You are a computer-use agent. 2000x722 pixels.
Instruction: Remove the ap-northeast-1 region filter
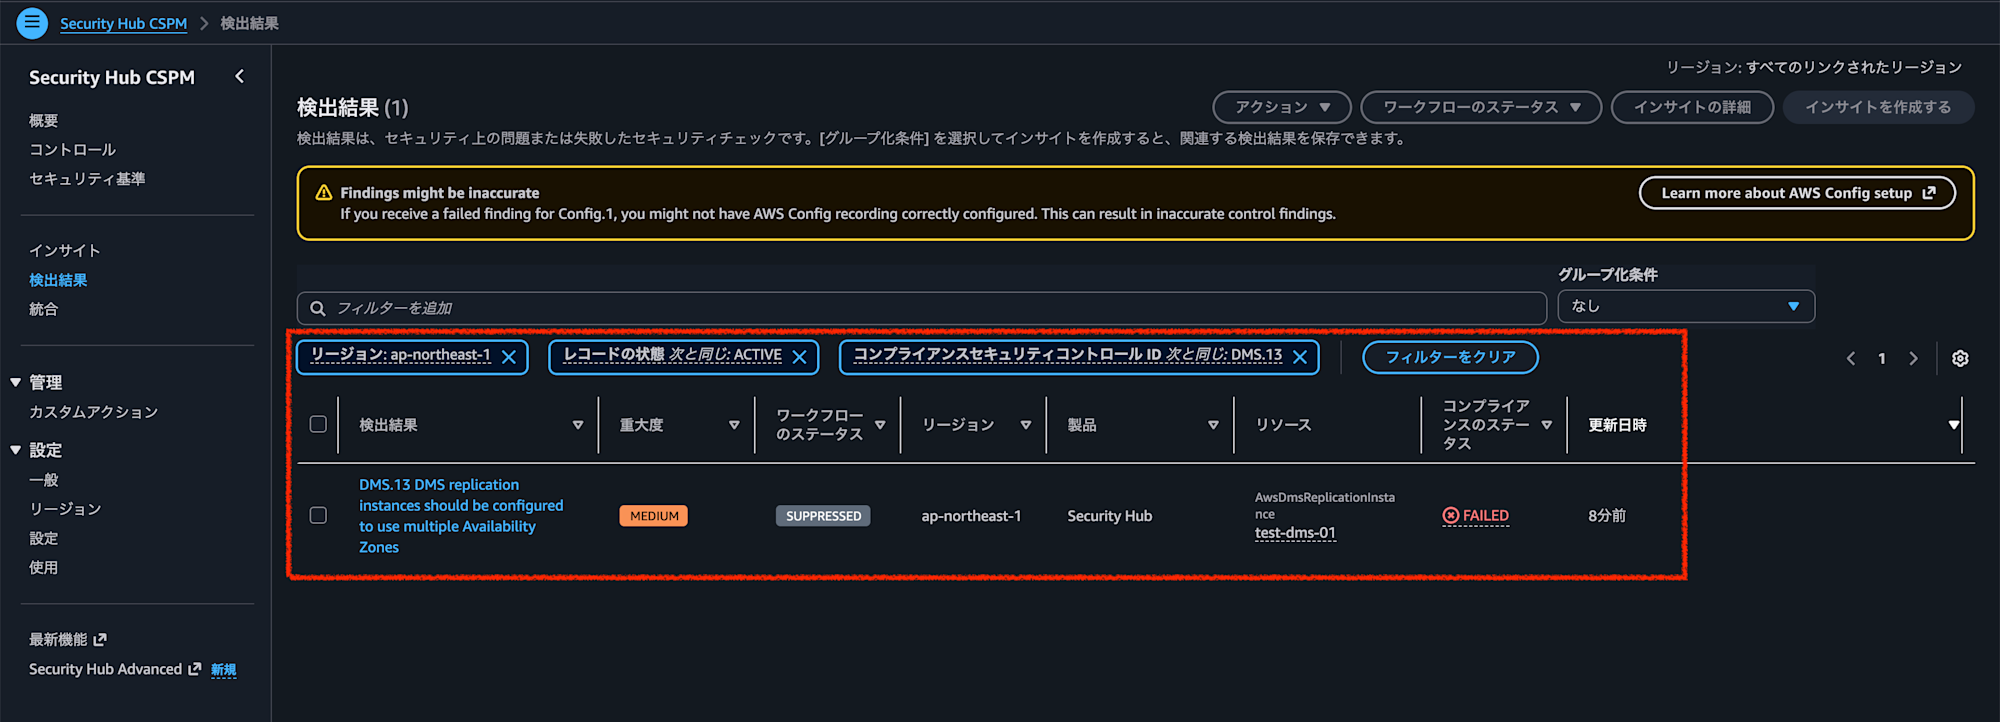[x=509, y=357]
